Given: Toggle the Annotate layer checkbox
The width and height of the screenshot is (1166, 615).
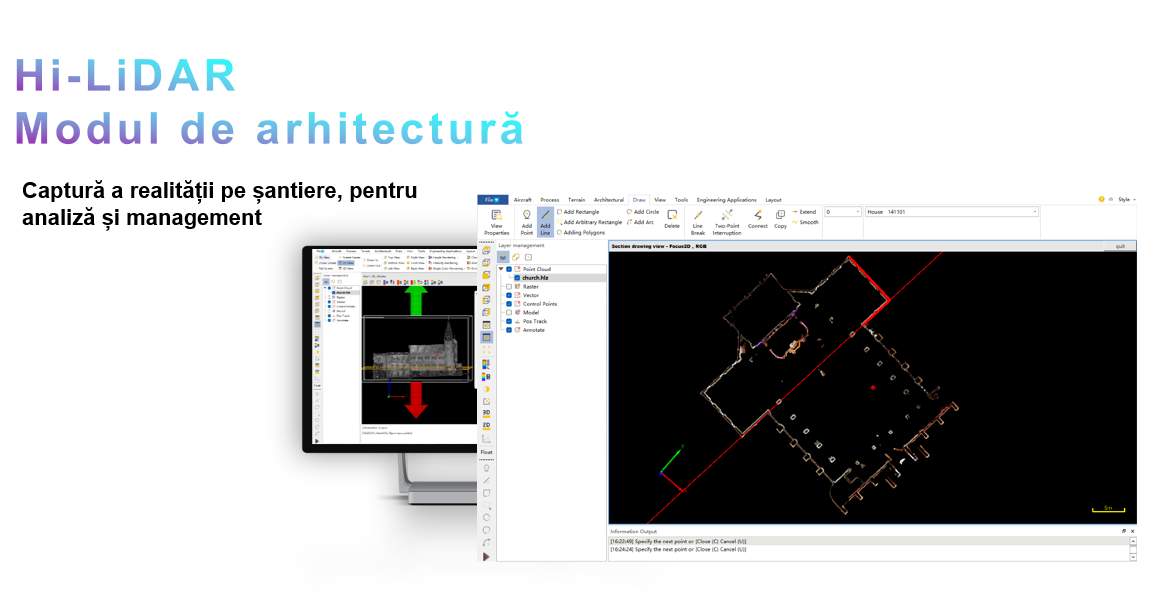Looking at the screenshot, I should point(509,330).
